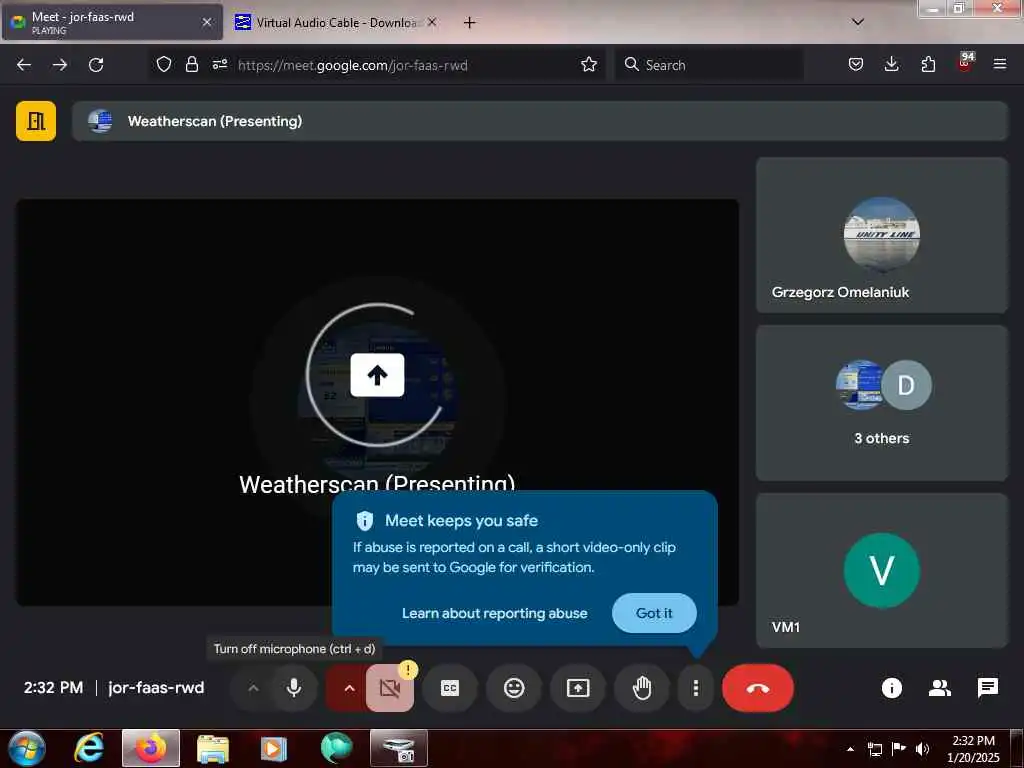
Task: Click the taskbar app with camera icon
Action: [x=398, y=748]
